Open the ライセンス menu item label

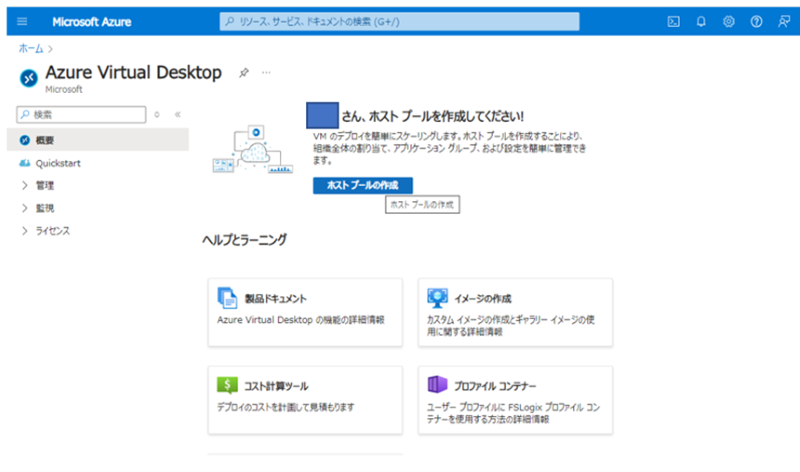53,231
